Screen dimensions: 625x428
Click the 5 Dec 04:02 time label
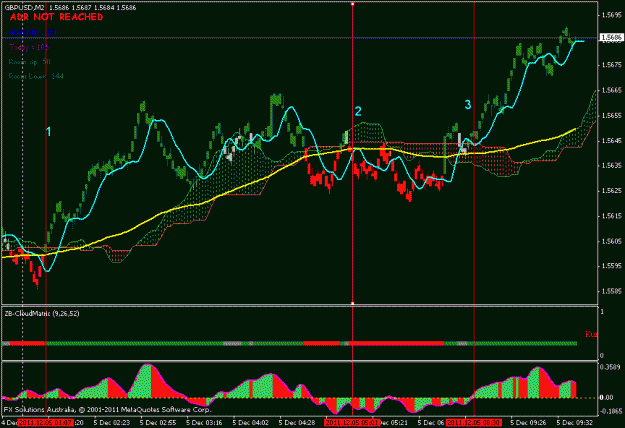250,422
